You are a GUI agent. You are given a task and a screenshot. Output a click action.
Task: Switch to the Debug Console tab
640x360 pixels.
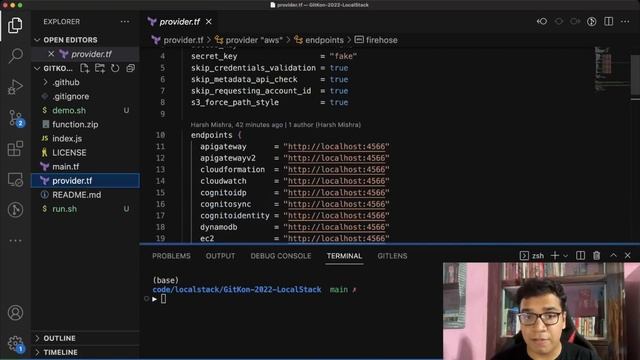(281, 256)
